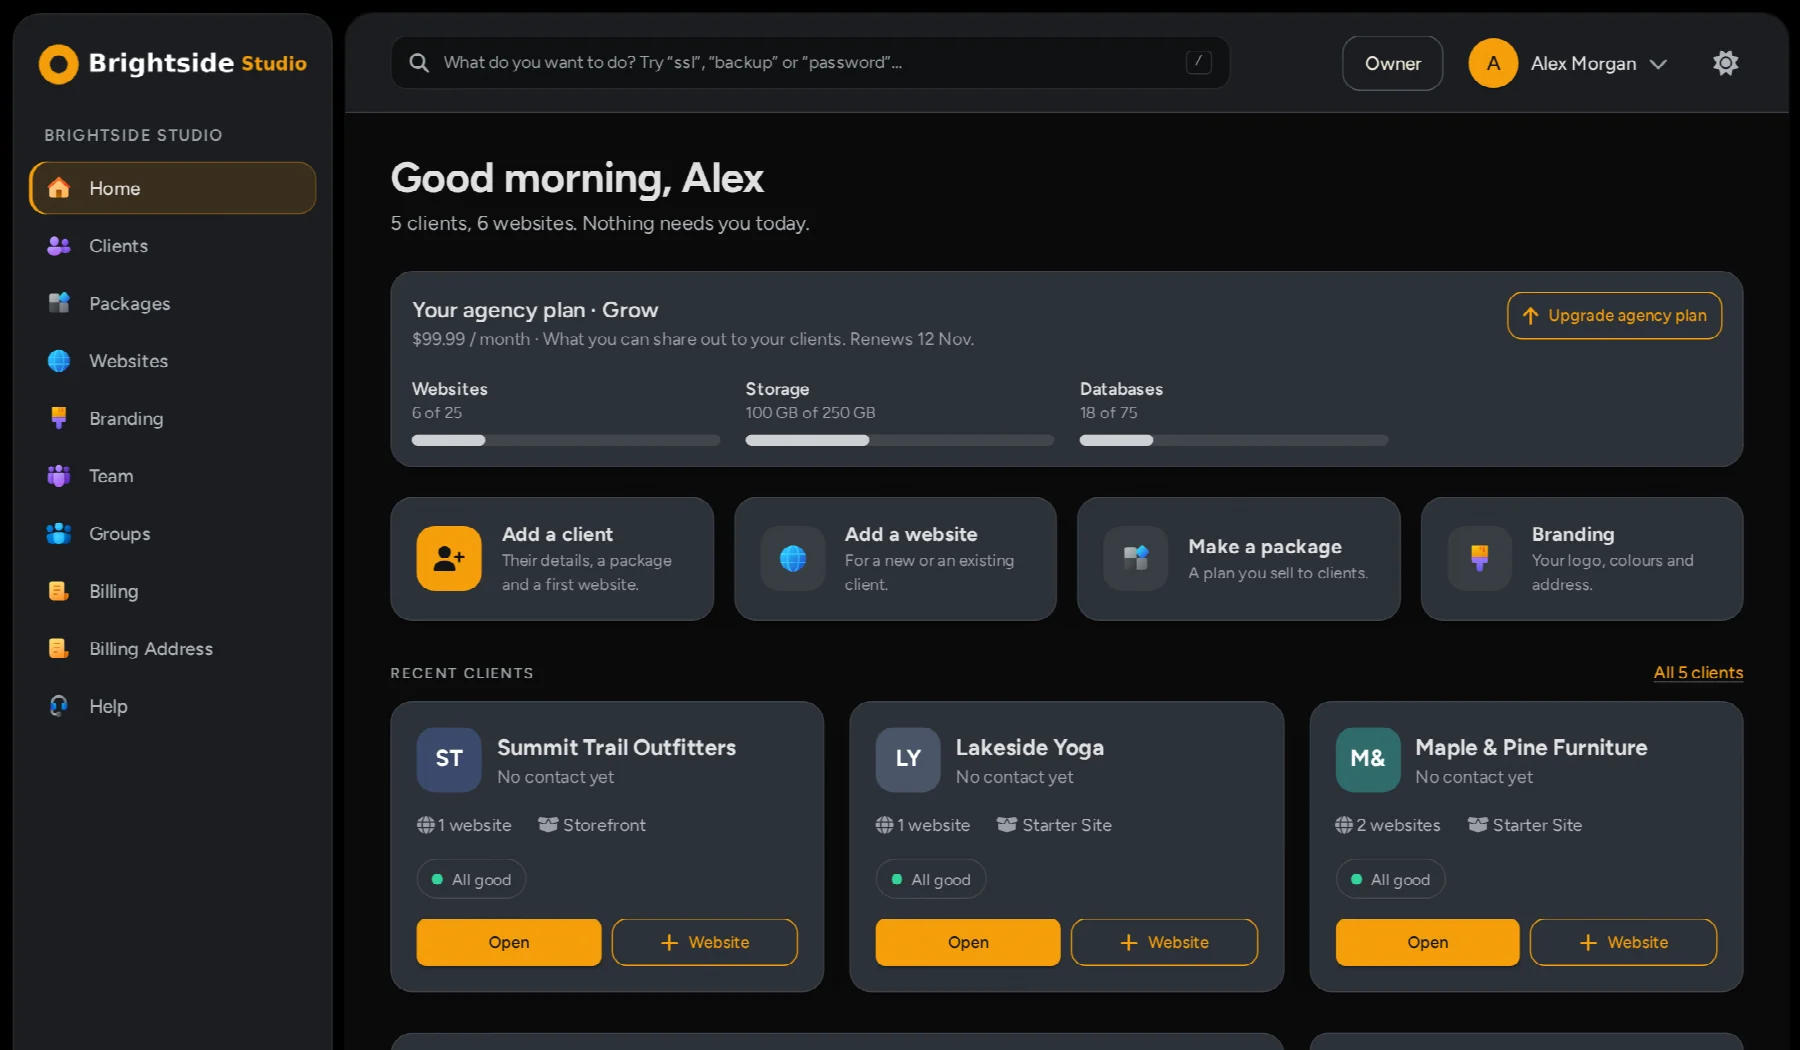Click the slash shortcut badge in search

coord(1198,62)
